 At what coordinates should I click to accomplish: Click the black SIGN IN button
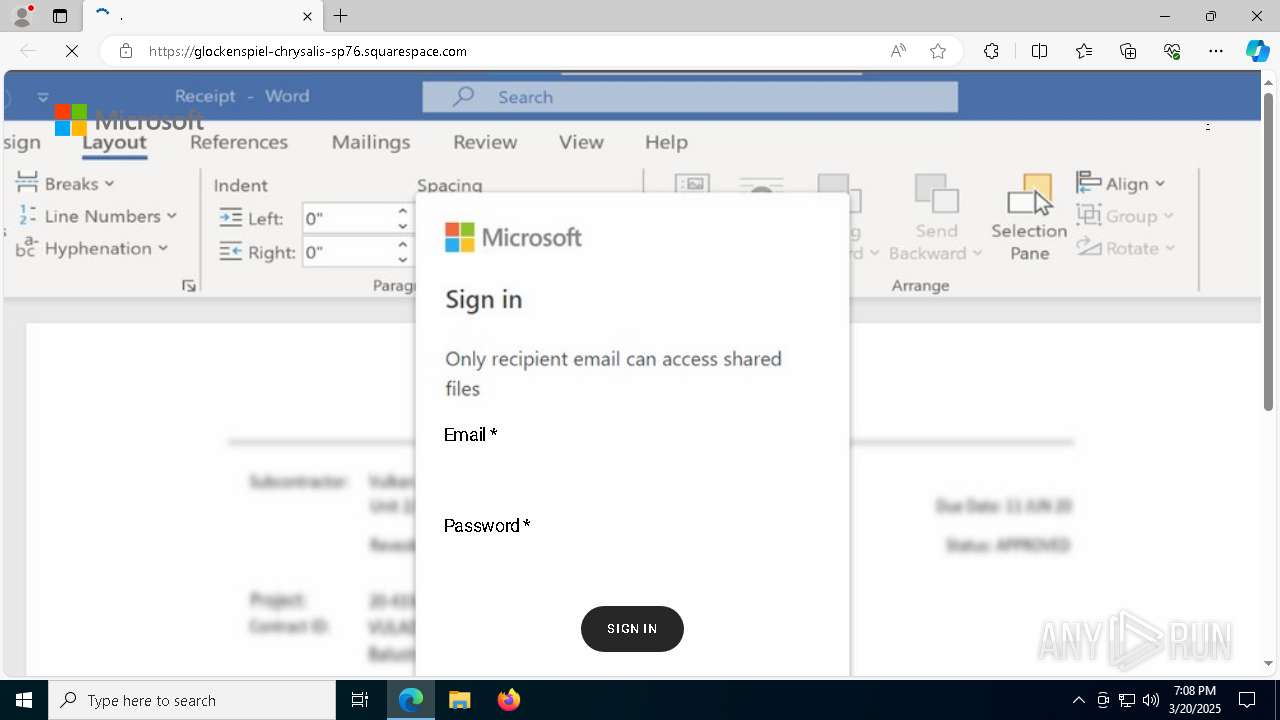pyautogui.click(x=632, y=629)
